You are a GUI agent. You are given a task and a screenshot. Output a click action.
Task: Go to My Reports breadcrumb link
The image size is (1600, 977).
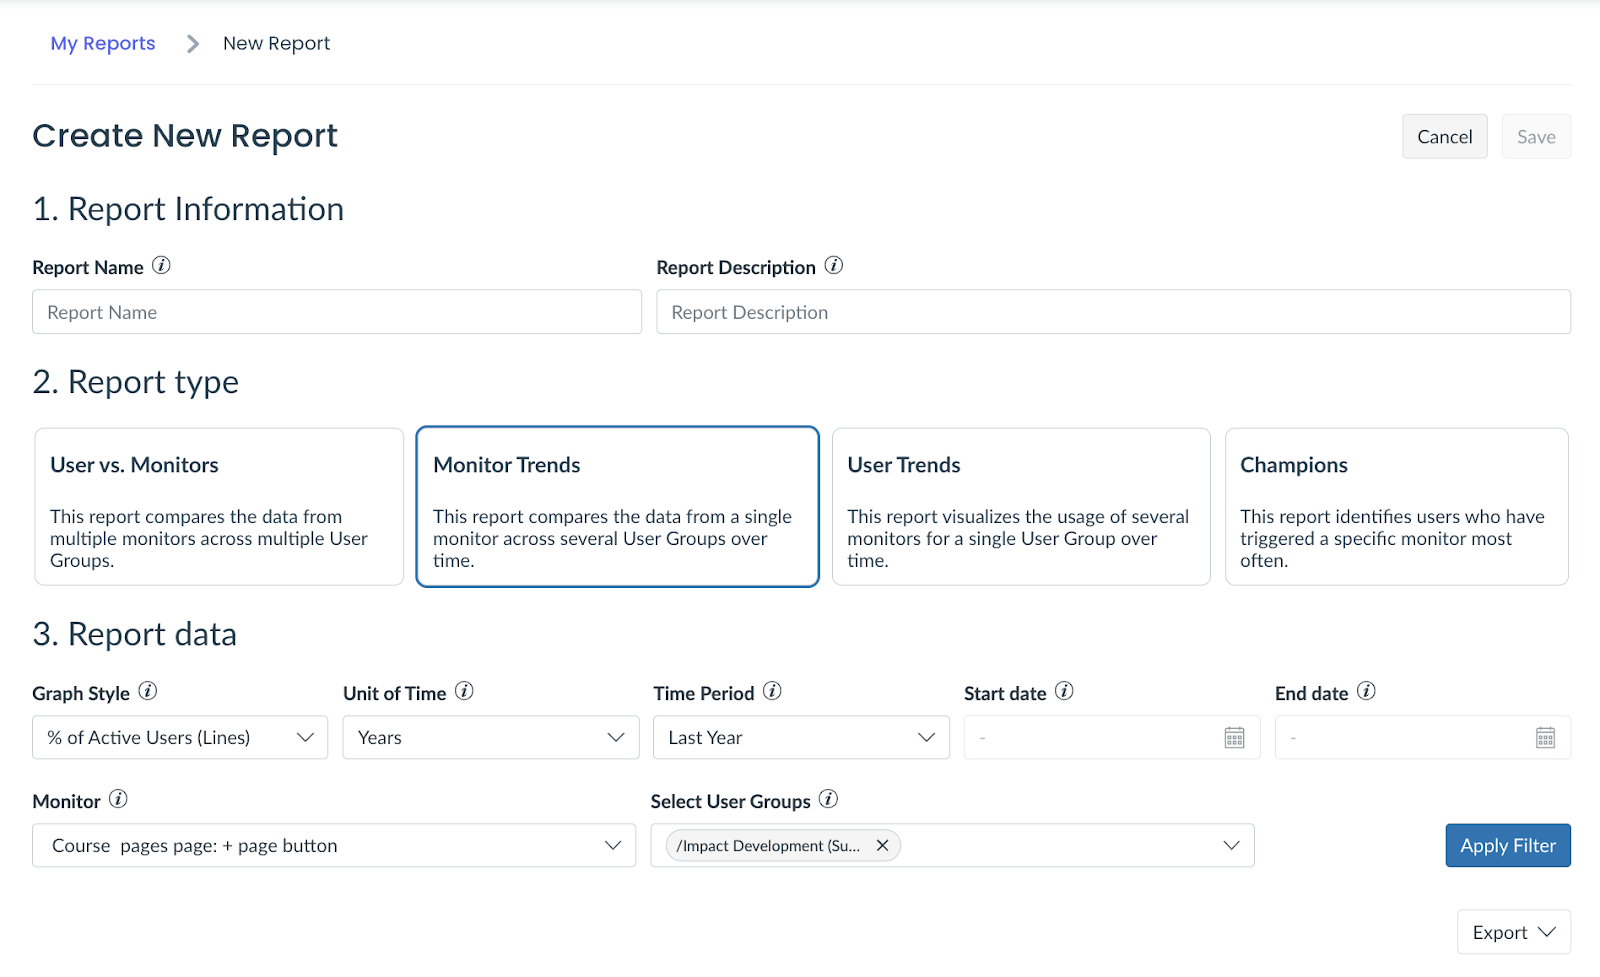[103, 43]
